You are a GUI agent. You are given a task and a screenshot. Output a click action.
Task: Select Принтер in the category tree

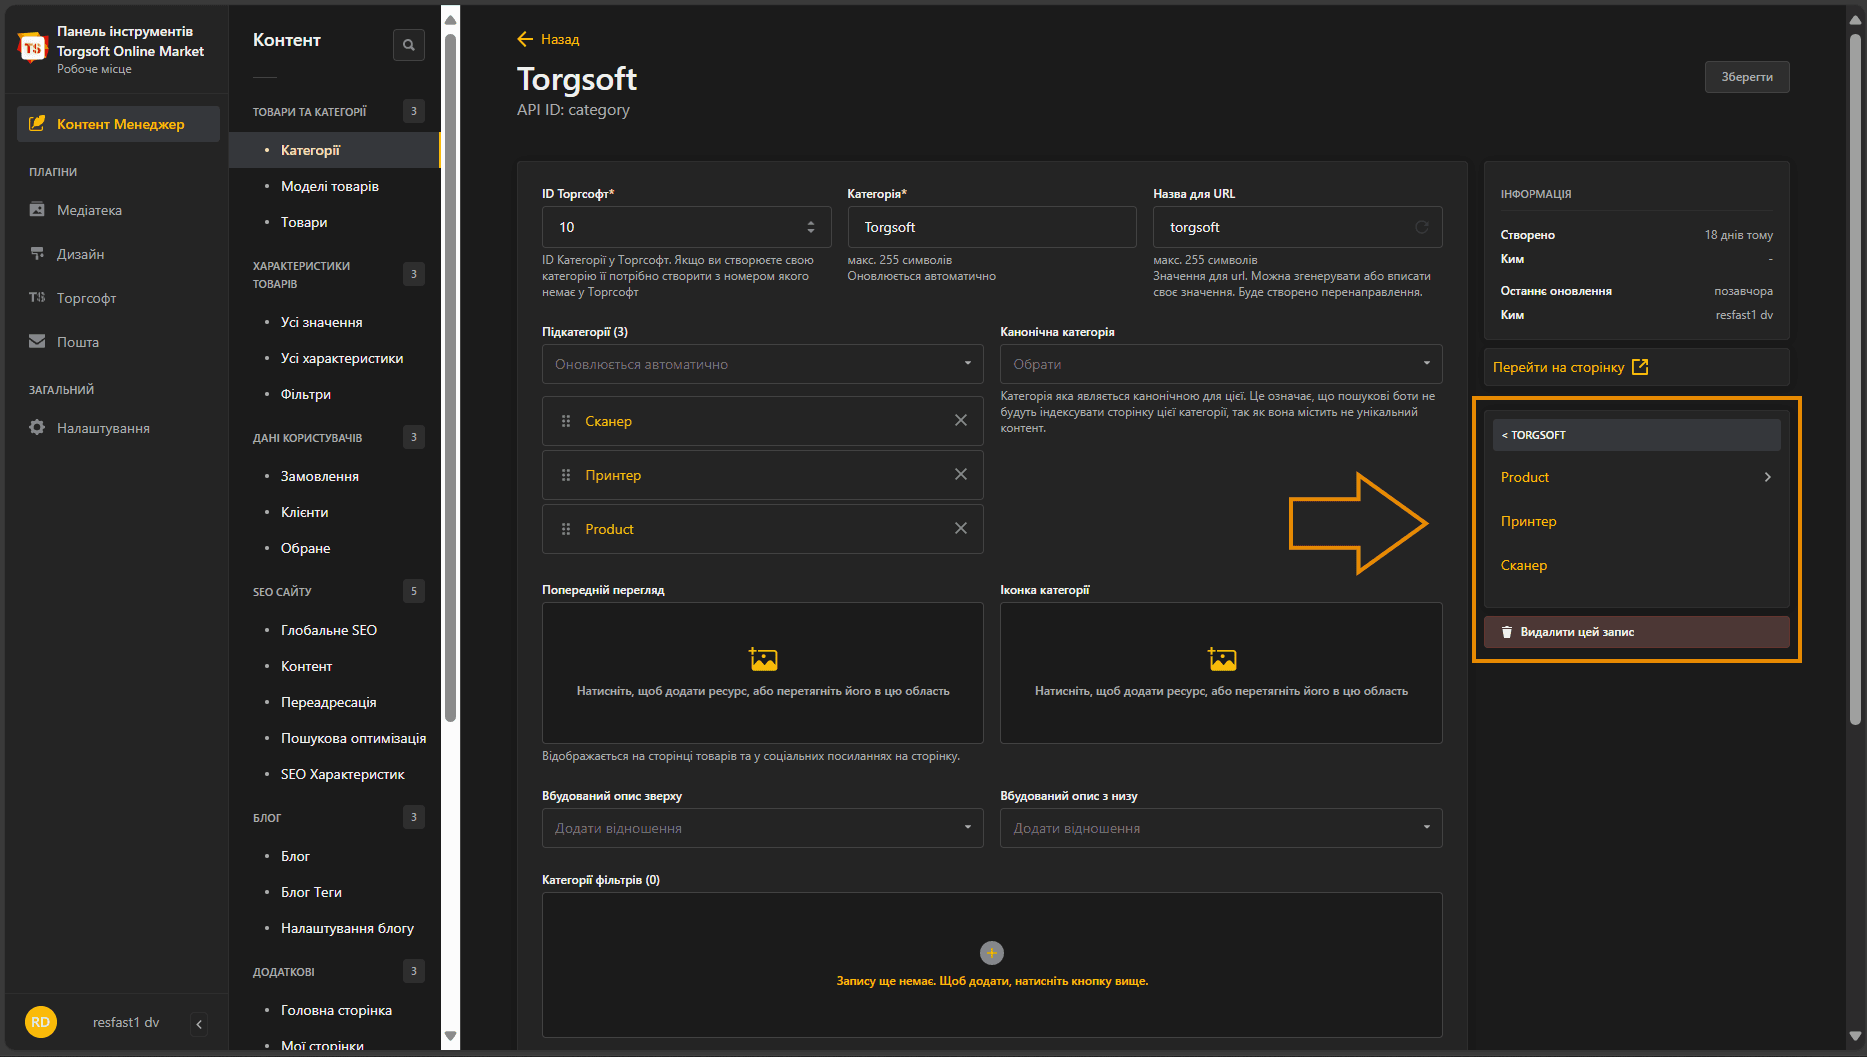pyautogui.click(x=1528, y=521)
